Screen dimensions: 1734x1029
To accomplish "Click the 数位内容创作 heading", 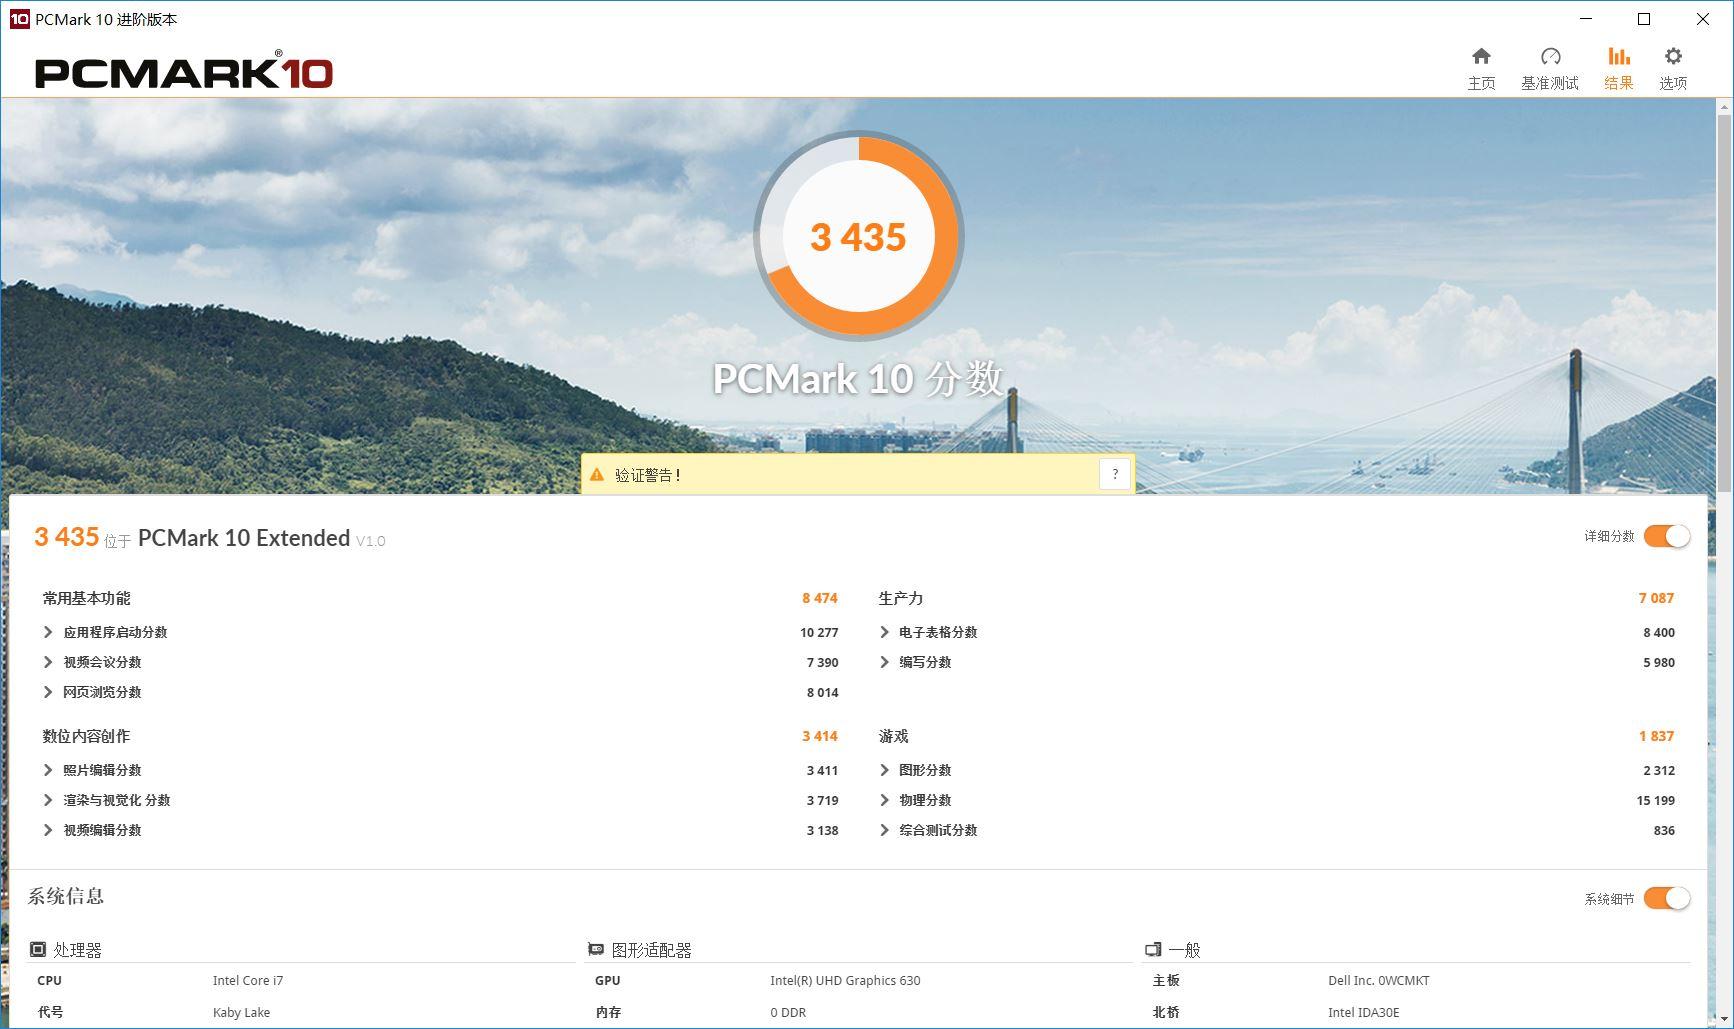I will click(x=86, y=736).
